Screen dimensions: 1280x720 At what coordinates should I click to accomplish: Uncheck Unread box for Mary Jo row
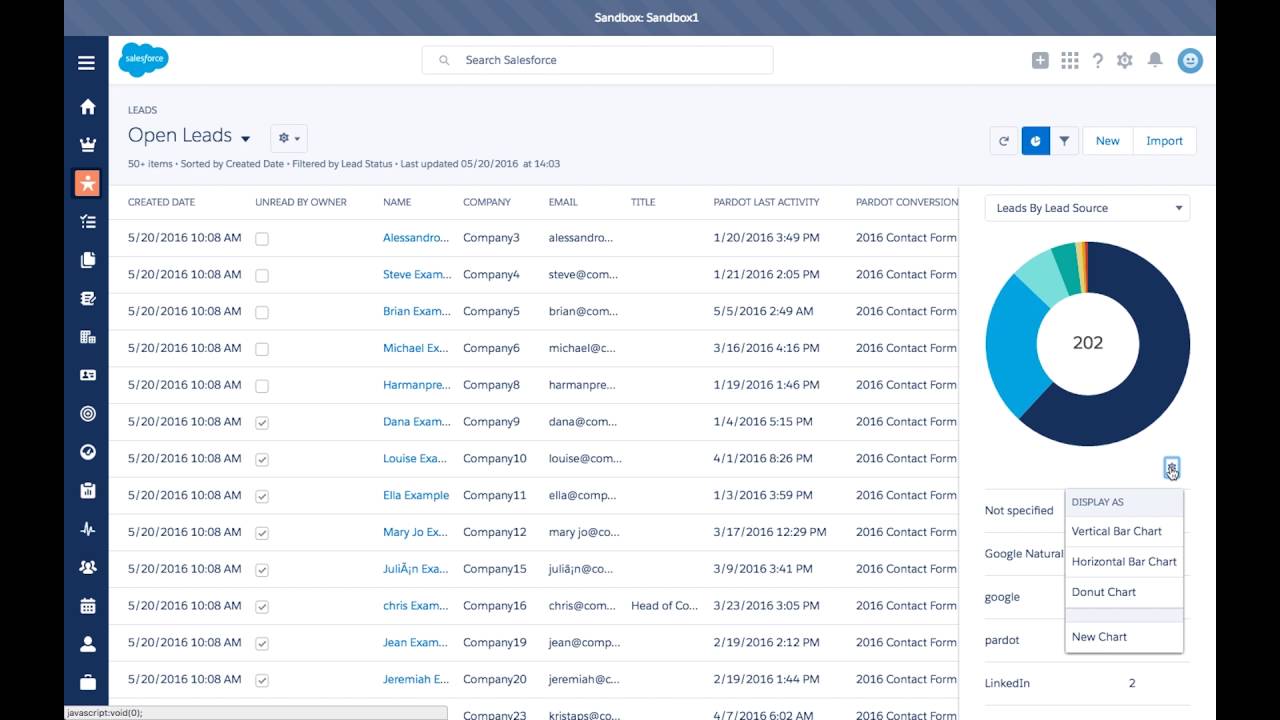click(262, 533)
